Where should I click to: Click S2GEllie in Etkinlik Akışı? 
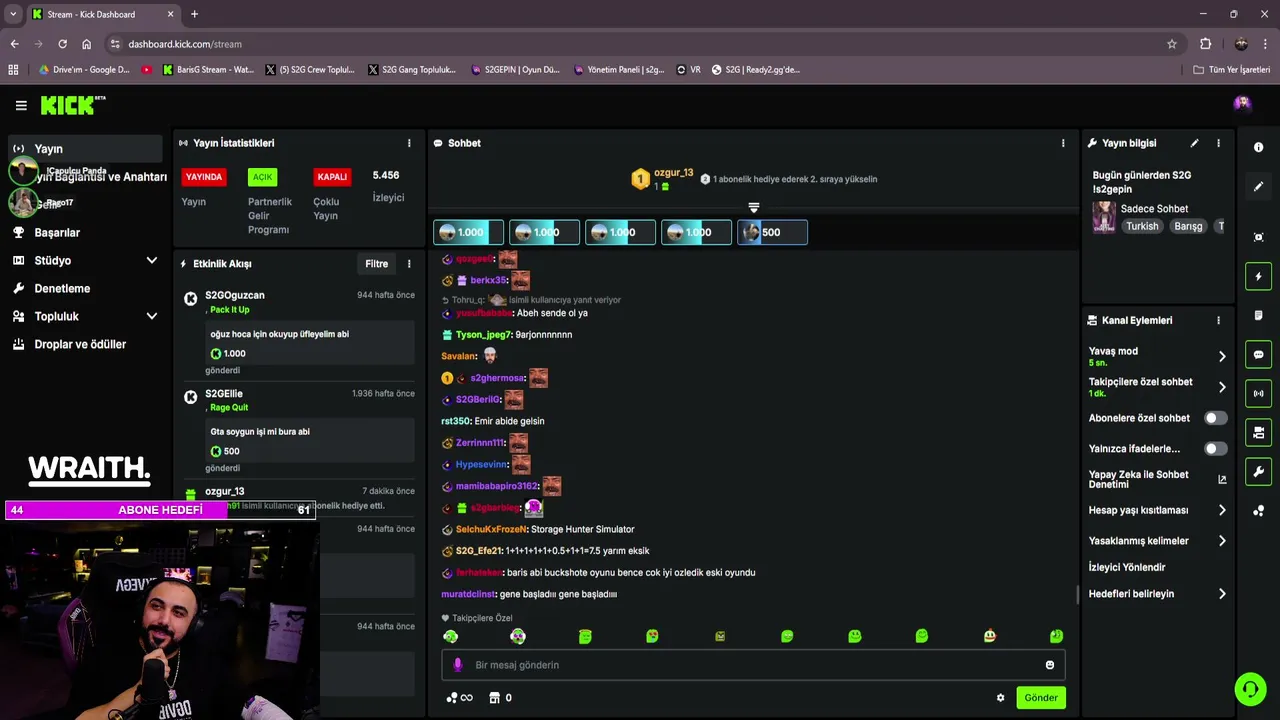(224, 394)
